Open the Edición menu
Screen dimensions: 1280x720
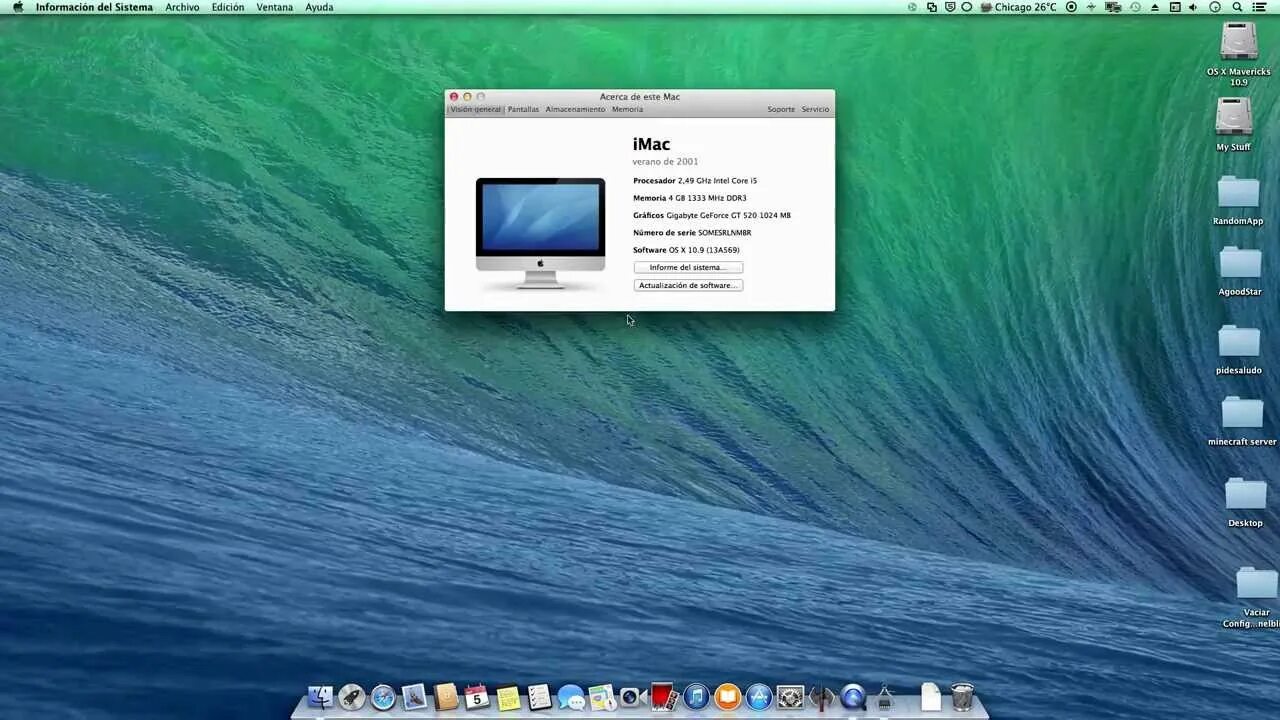click(x=228, y=7)
